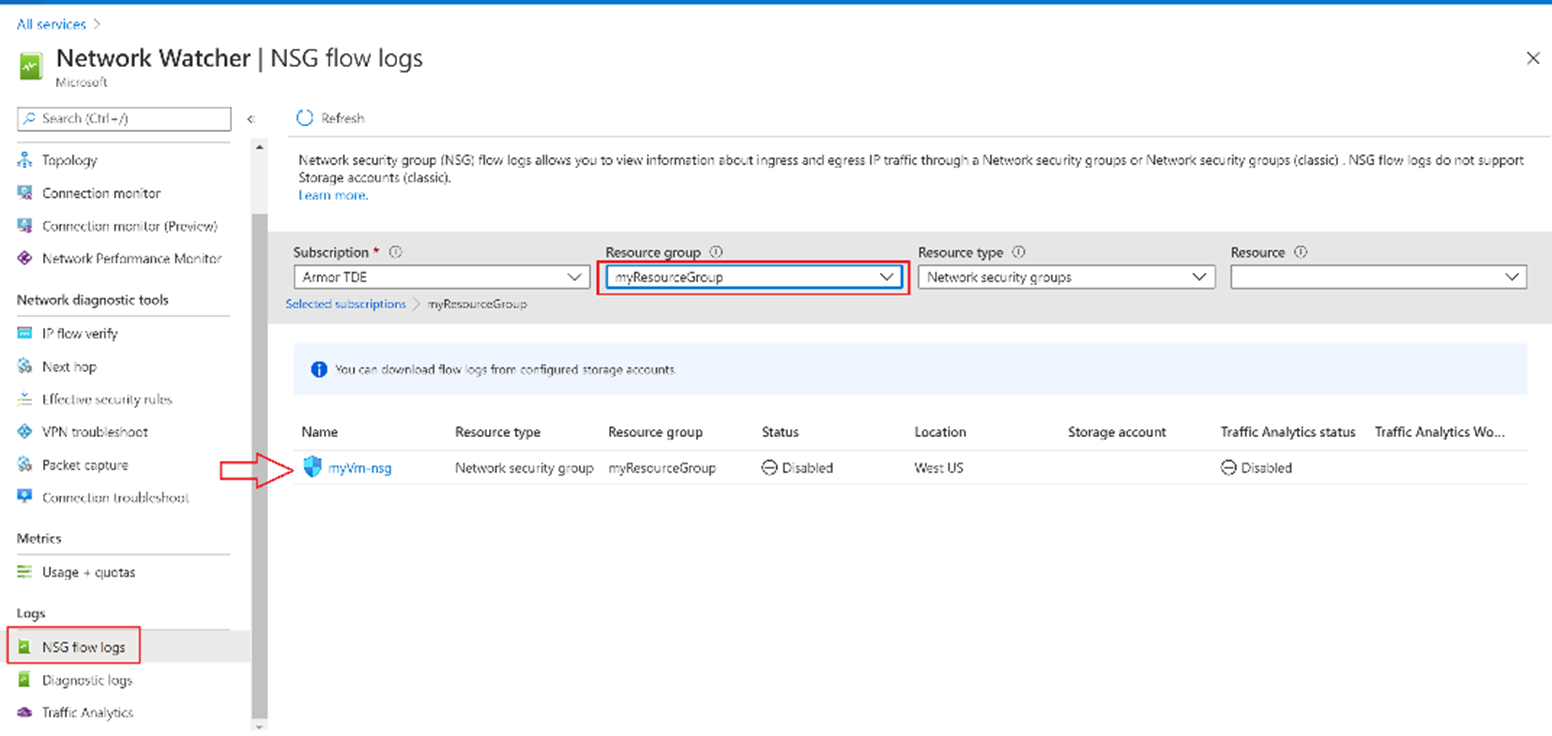
Task: Click the Subscription info icon
Action: (x=395, y=253)
